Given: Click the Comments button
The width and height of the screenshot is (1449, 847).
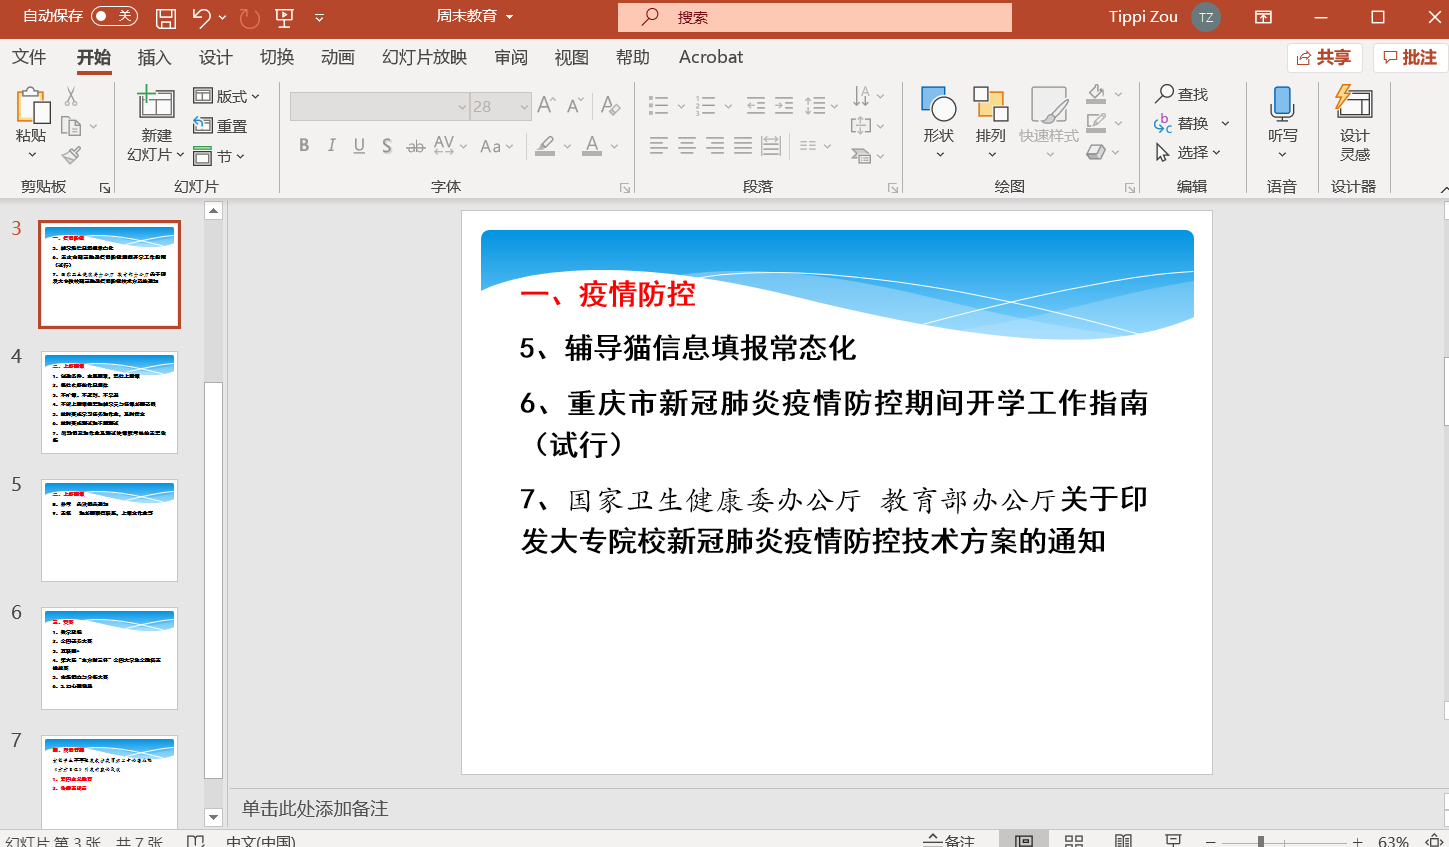Looking at the screenshot, I should pyautogui.click(x=1410, y=57).
